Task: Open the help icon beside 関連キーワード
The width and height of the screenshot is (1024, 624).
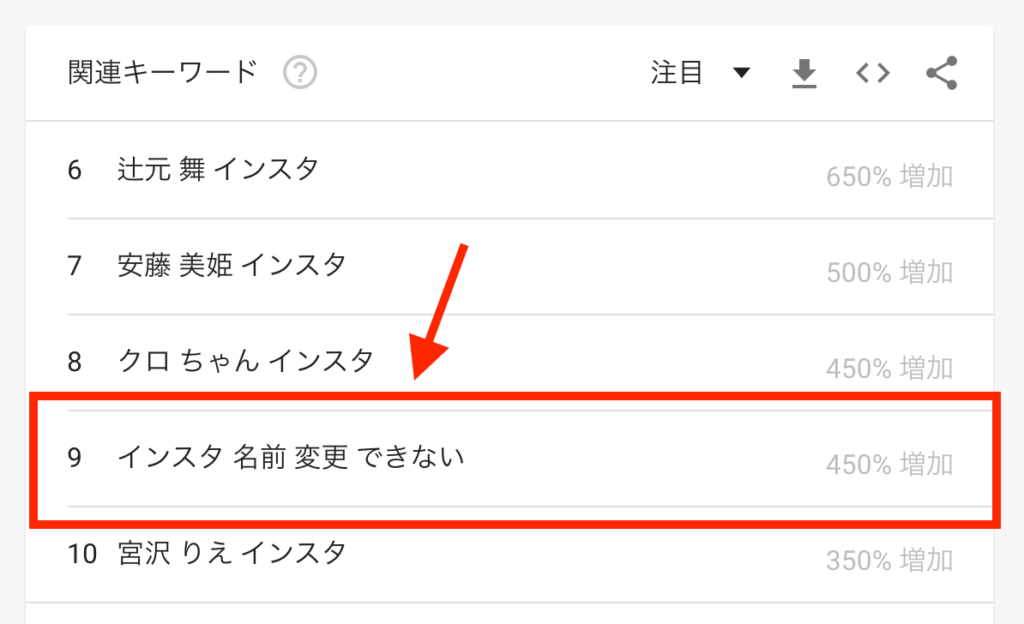Action: pyautogui.click(x=300, y=72)
